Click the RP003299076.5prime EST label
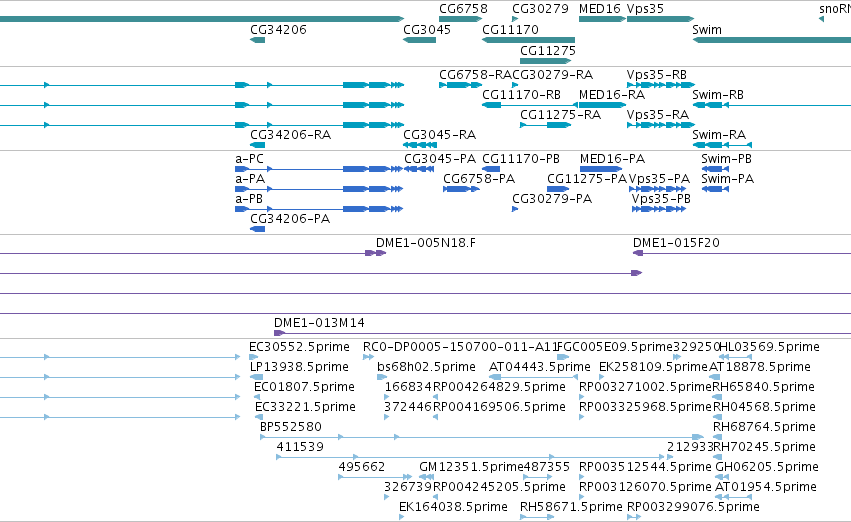 [693, 507]
